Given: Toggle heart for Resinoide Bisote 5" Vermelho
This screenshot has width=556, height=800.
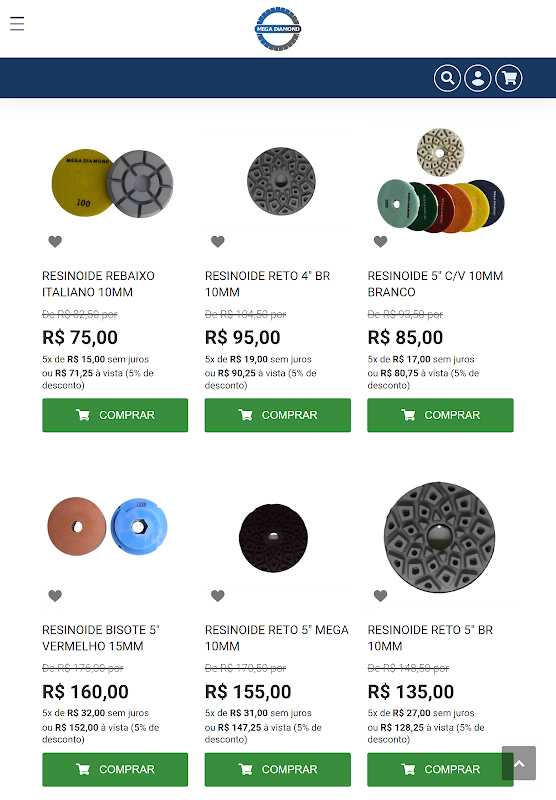Looking at the screenshot, I should coord(55,595).
